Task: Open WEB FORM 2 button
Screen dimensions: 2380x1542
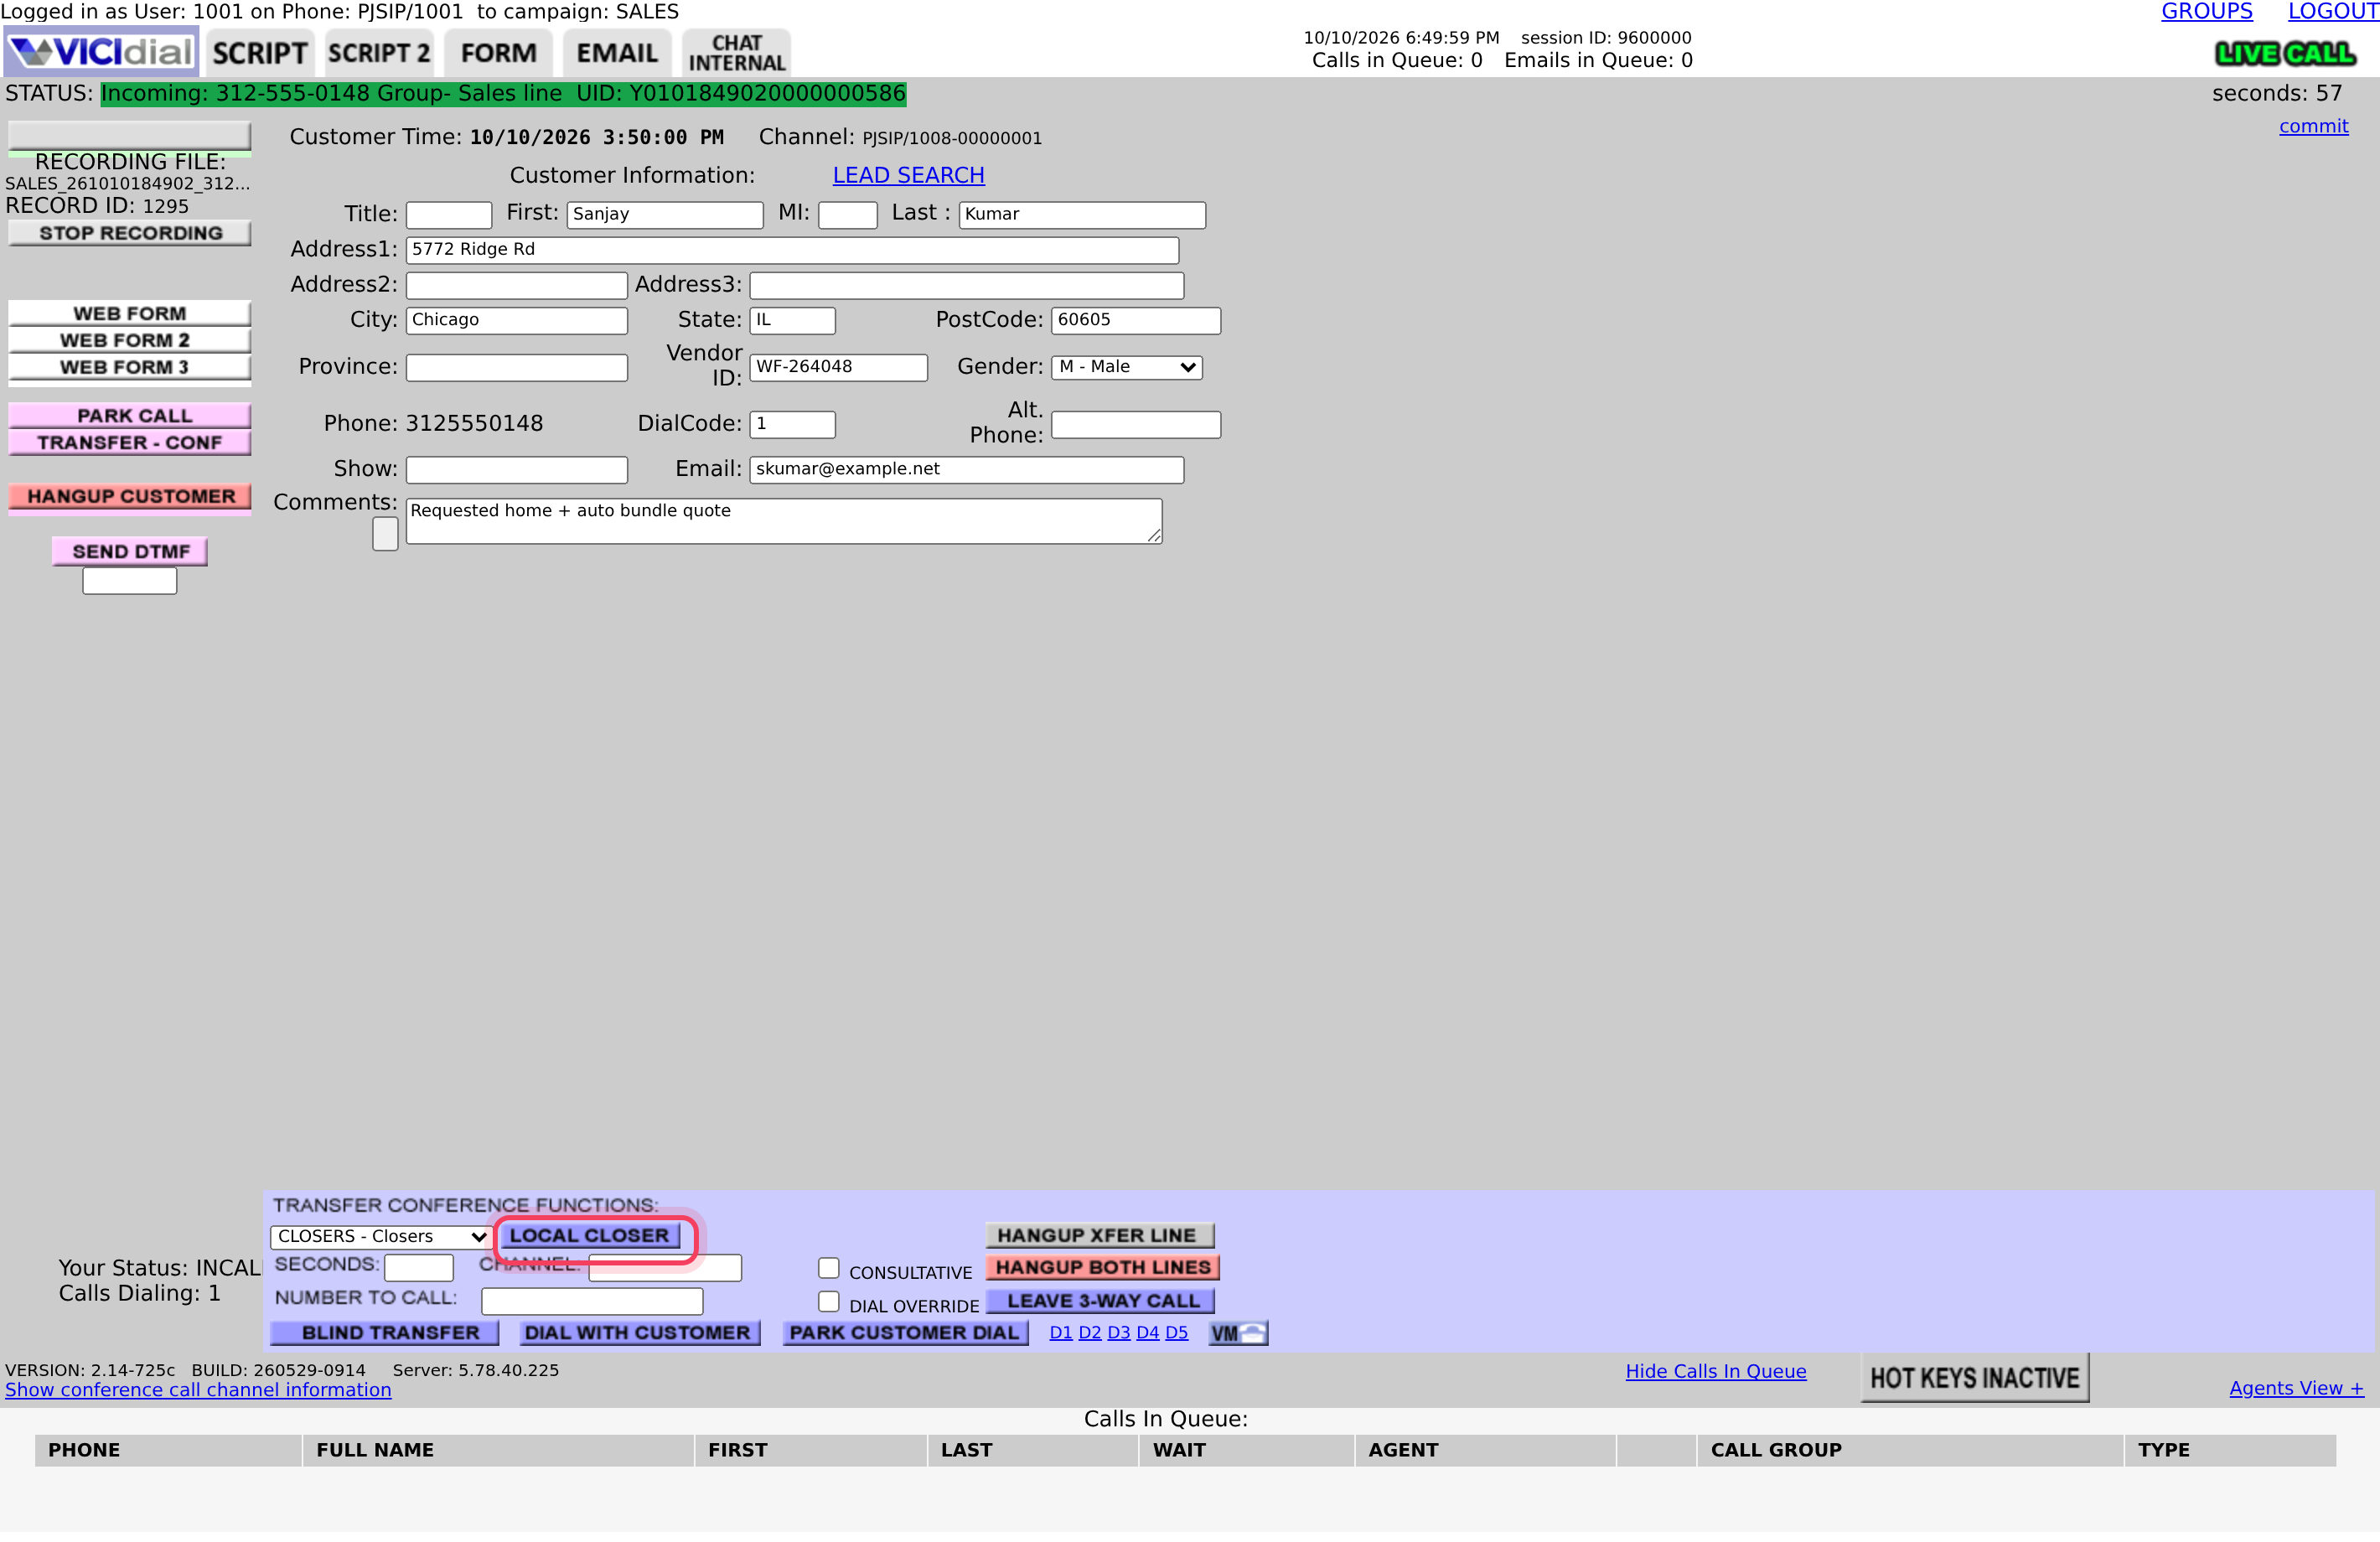Action: (x=130, y=340)
